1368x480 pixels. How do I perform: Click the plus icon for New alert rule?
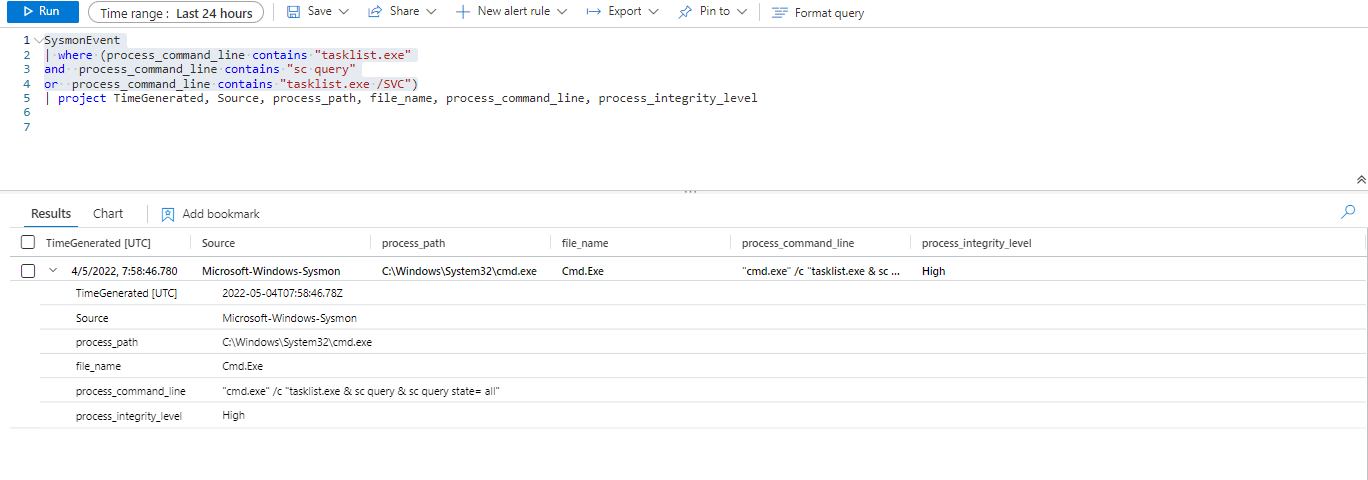pyautogui.click(x=462, y=12)
